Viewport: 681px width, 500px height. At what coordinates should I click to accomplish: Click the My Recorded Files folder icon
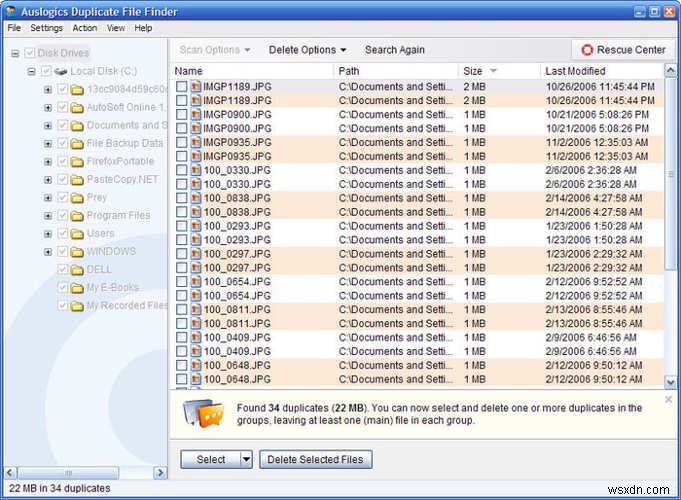[77, 306]
